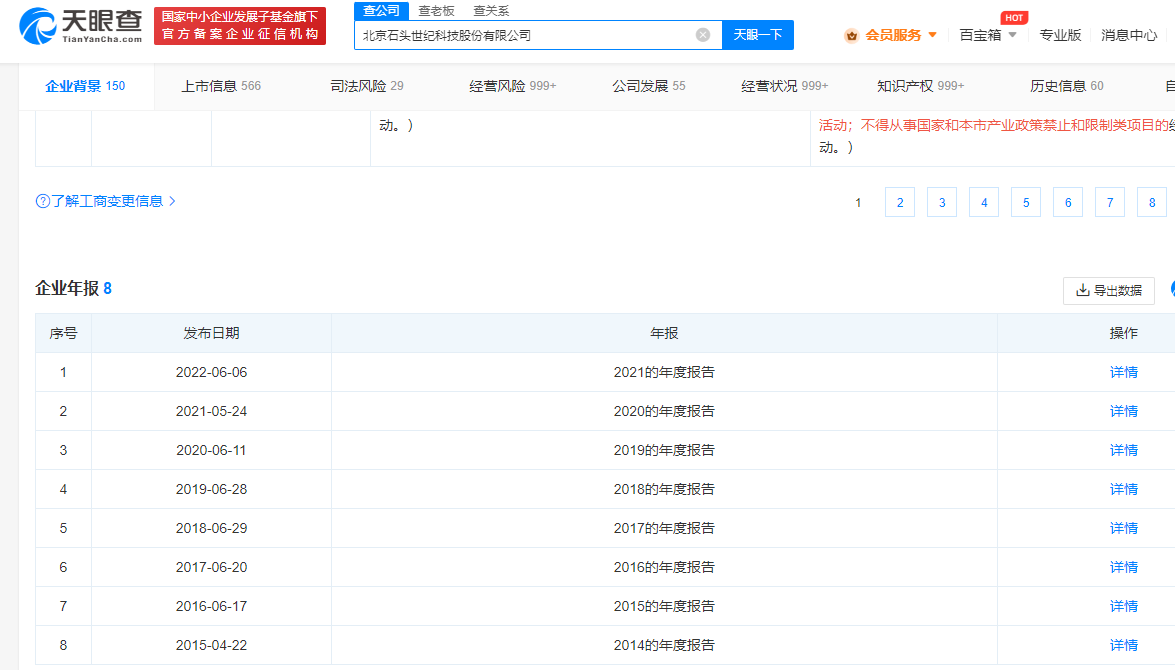Click the export data download icon
This screenshot has height=670, width=1175.
pyautogui.click(x=1082, y=290)
